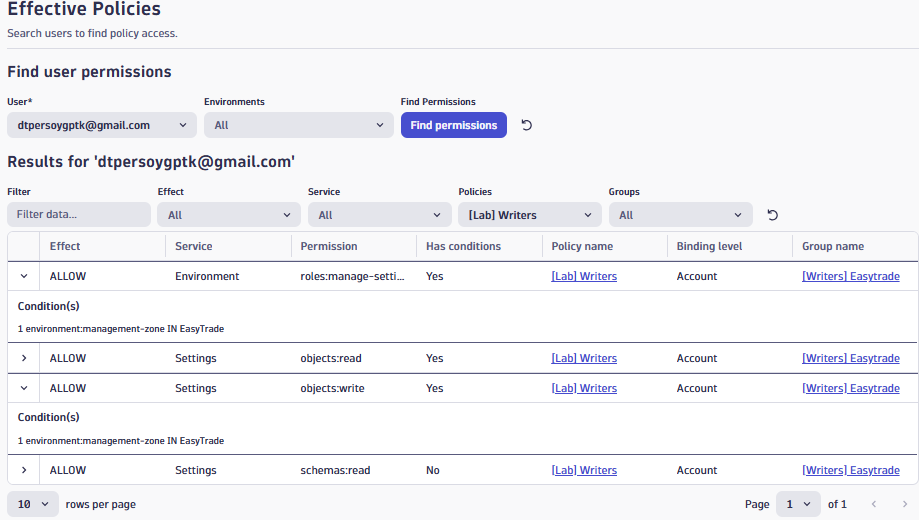Click the Find permissions button
Screen dimensions: 919x520
pyautogui.click(x=453, y=125)
